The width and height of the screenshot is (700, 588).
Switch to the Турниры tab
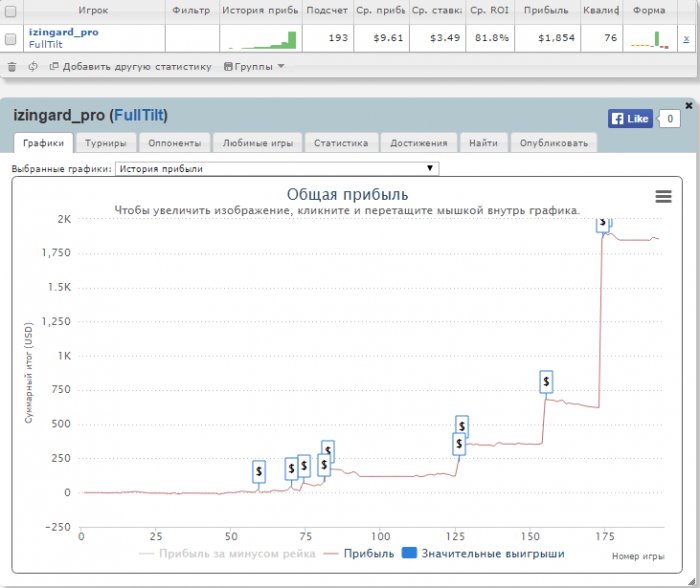106,143
